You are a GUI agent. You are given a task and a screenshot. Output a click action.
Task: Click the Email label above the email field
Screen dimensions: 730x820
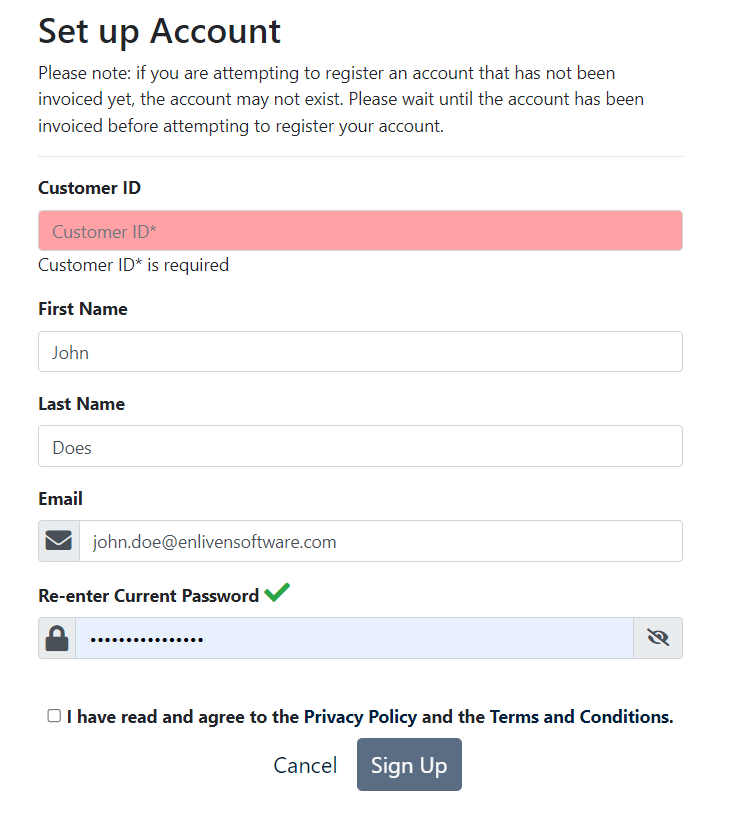(x=60, y=498)
